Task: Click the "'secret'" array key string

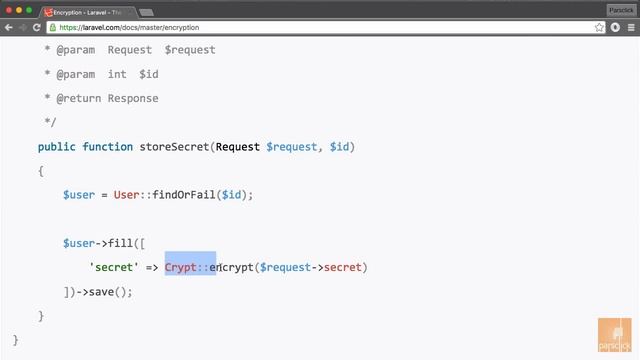Action: pyautogui.click(x=114, y=267)
